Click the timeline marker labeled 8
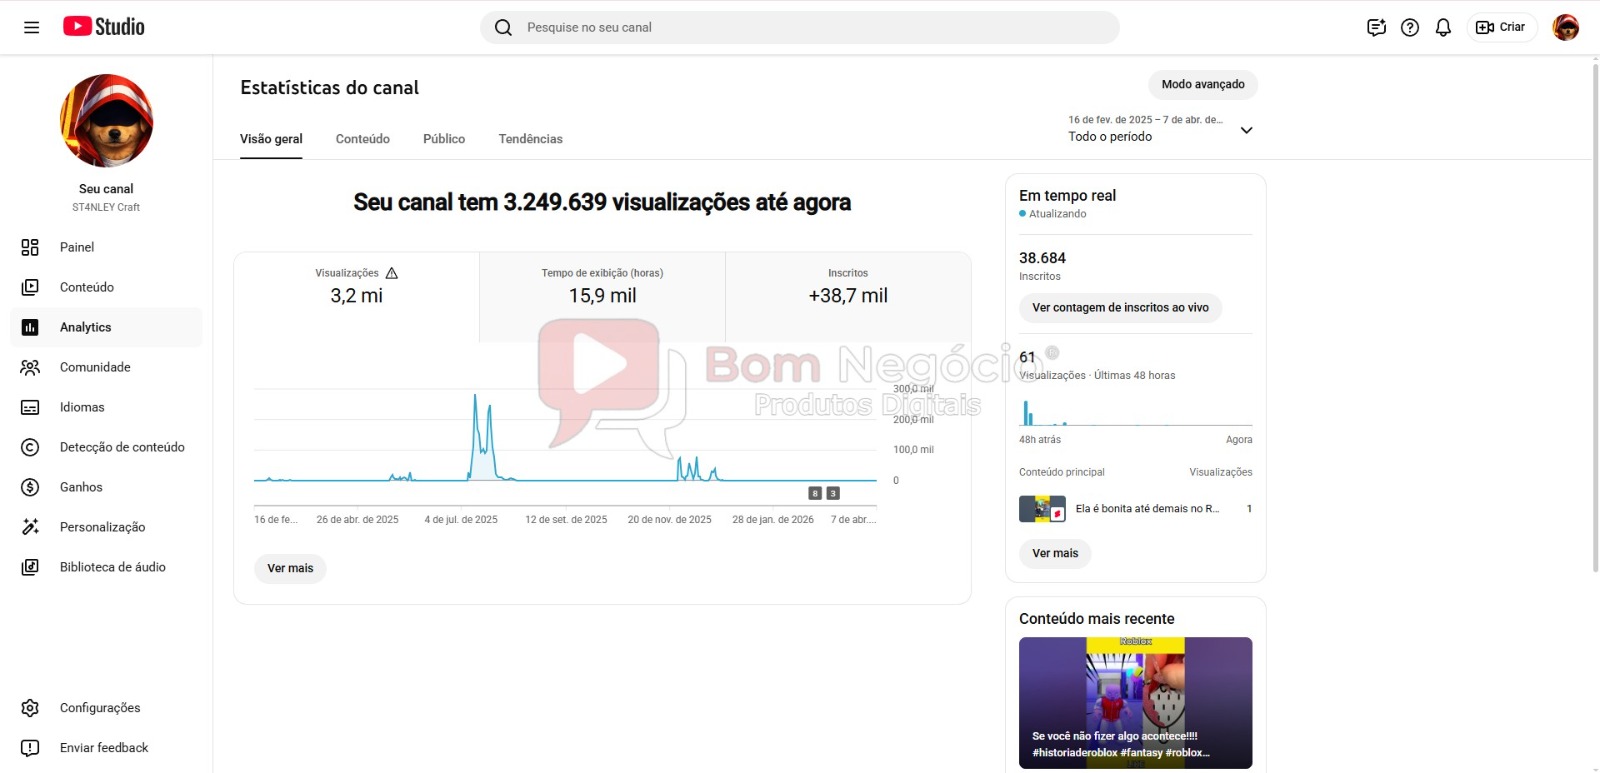Screen dimensions: 1600x773 pos(815,493)
